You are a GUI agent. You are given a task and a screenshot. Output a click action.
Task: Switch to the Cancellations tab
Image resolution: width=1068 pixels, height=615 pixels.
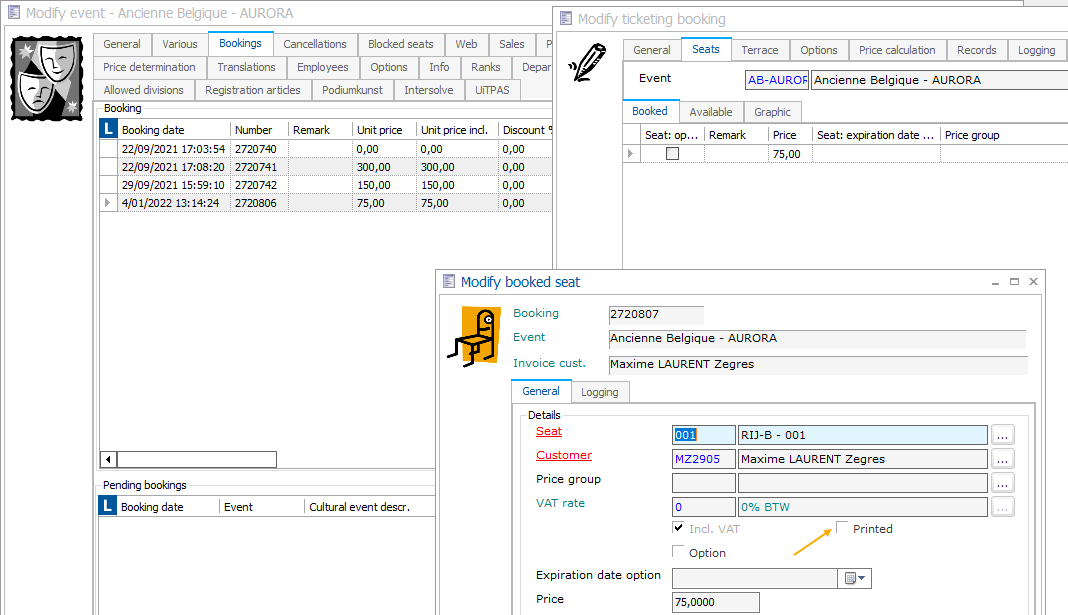click(x=314, y=44)
